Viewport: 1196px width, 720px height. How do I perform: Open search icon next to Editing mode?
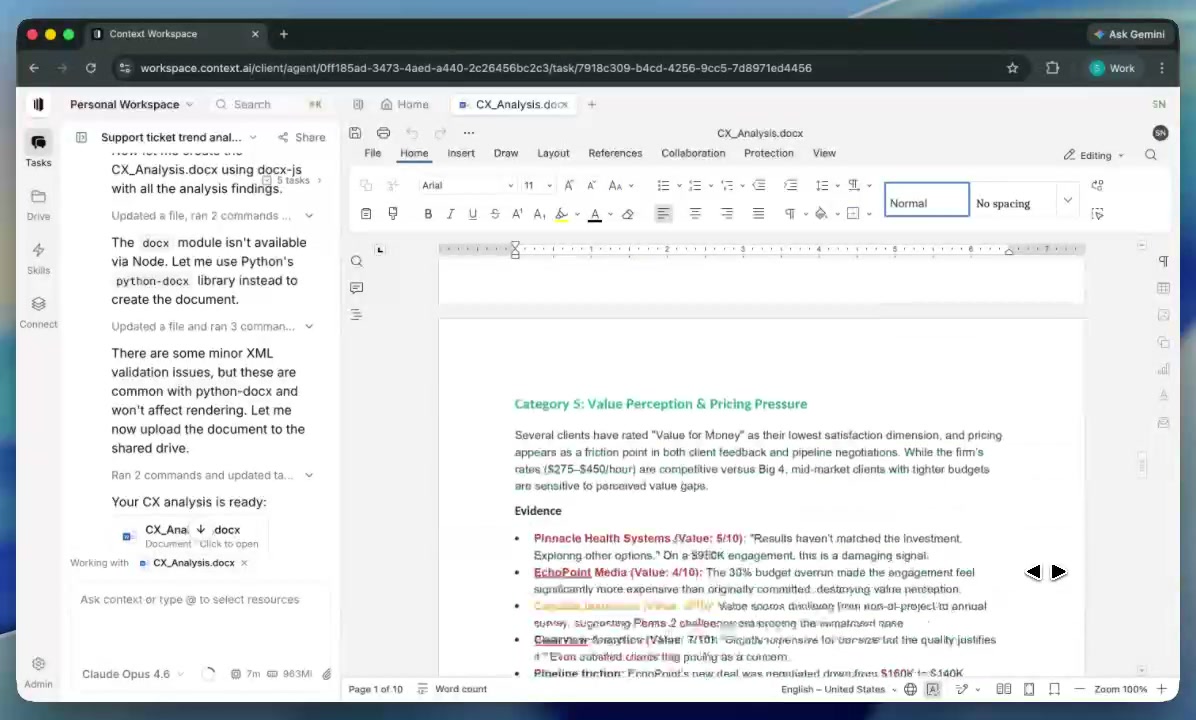tap(1151, 155)
